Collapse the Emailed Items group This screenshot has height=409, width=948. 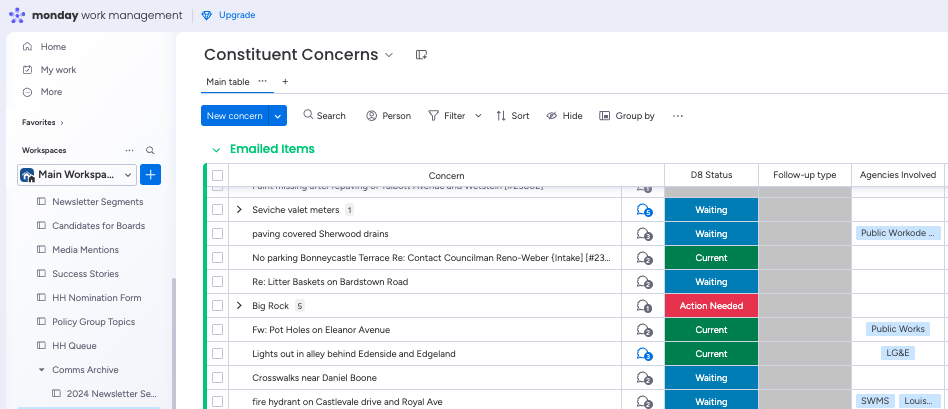tap(216, 149)
